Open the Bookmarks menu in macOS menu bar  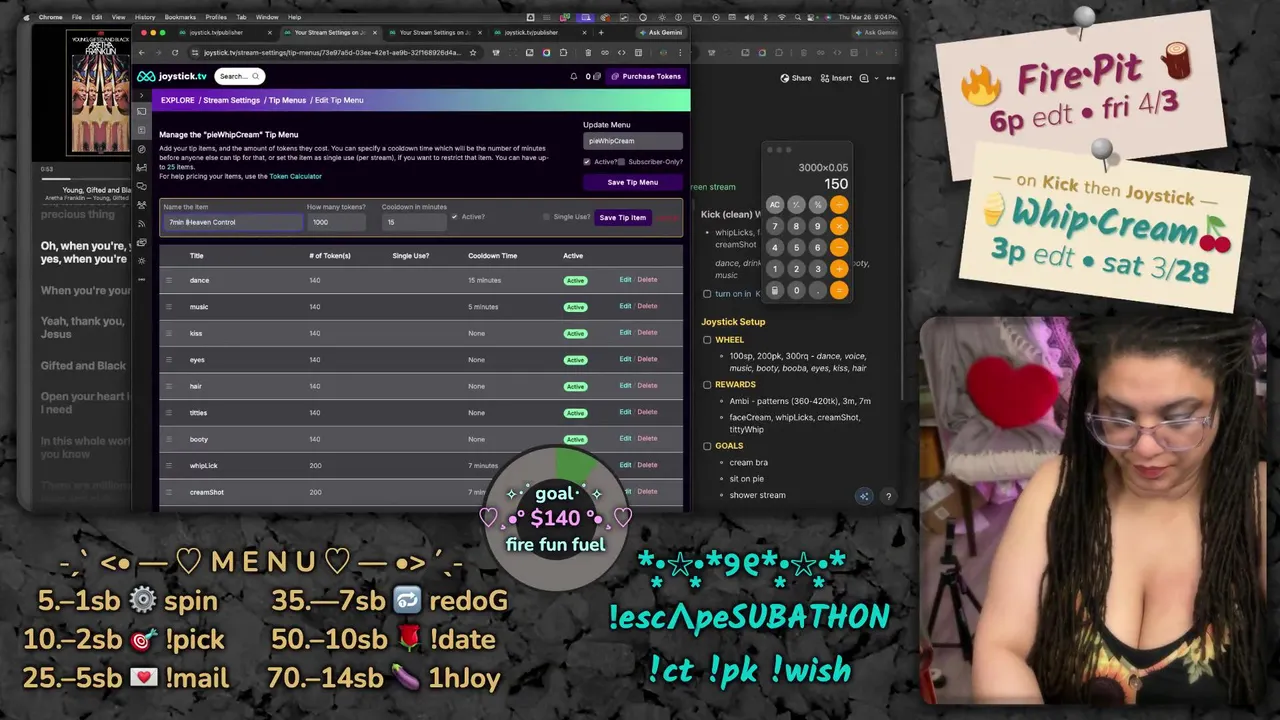pos(180,17)
